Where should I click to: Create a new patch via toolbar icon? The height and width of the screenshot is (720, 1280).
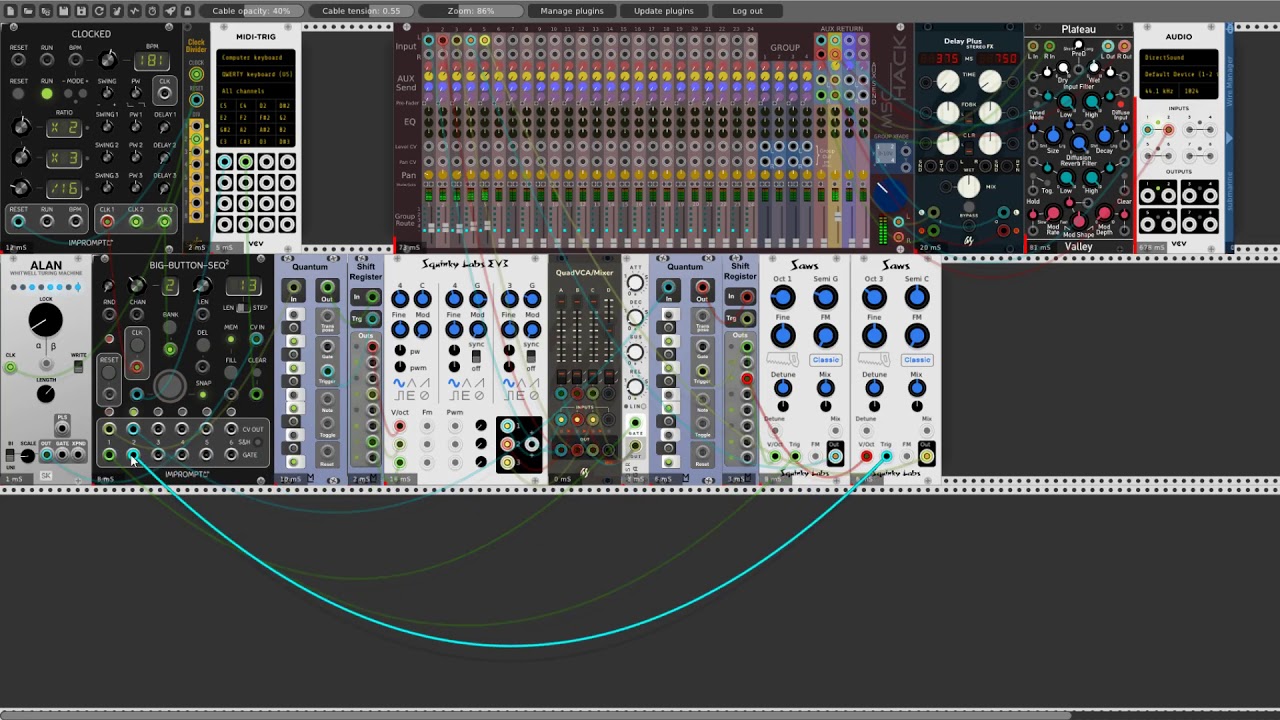click(10, 11)
